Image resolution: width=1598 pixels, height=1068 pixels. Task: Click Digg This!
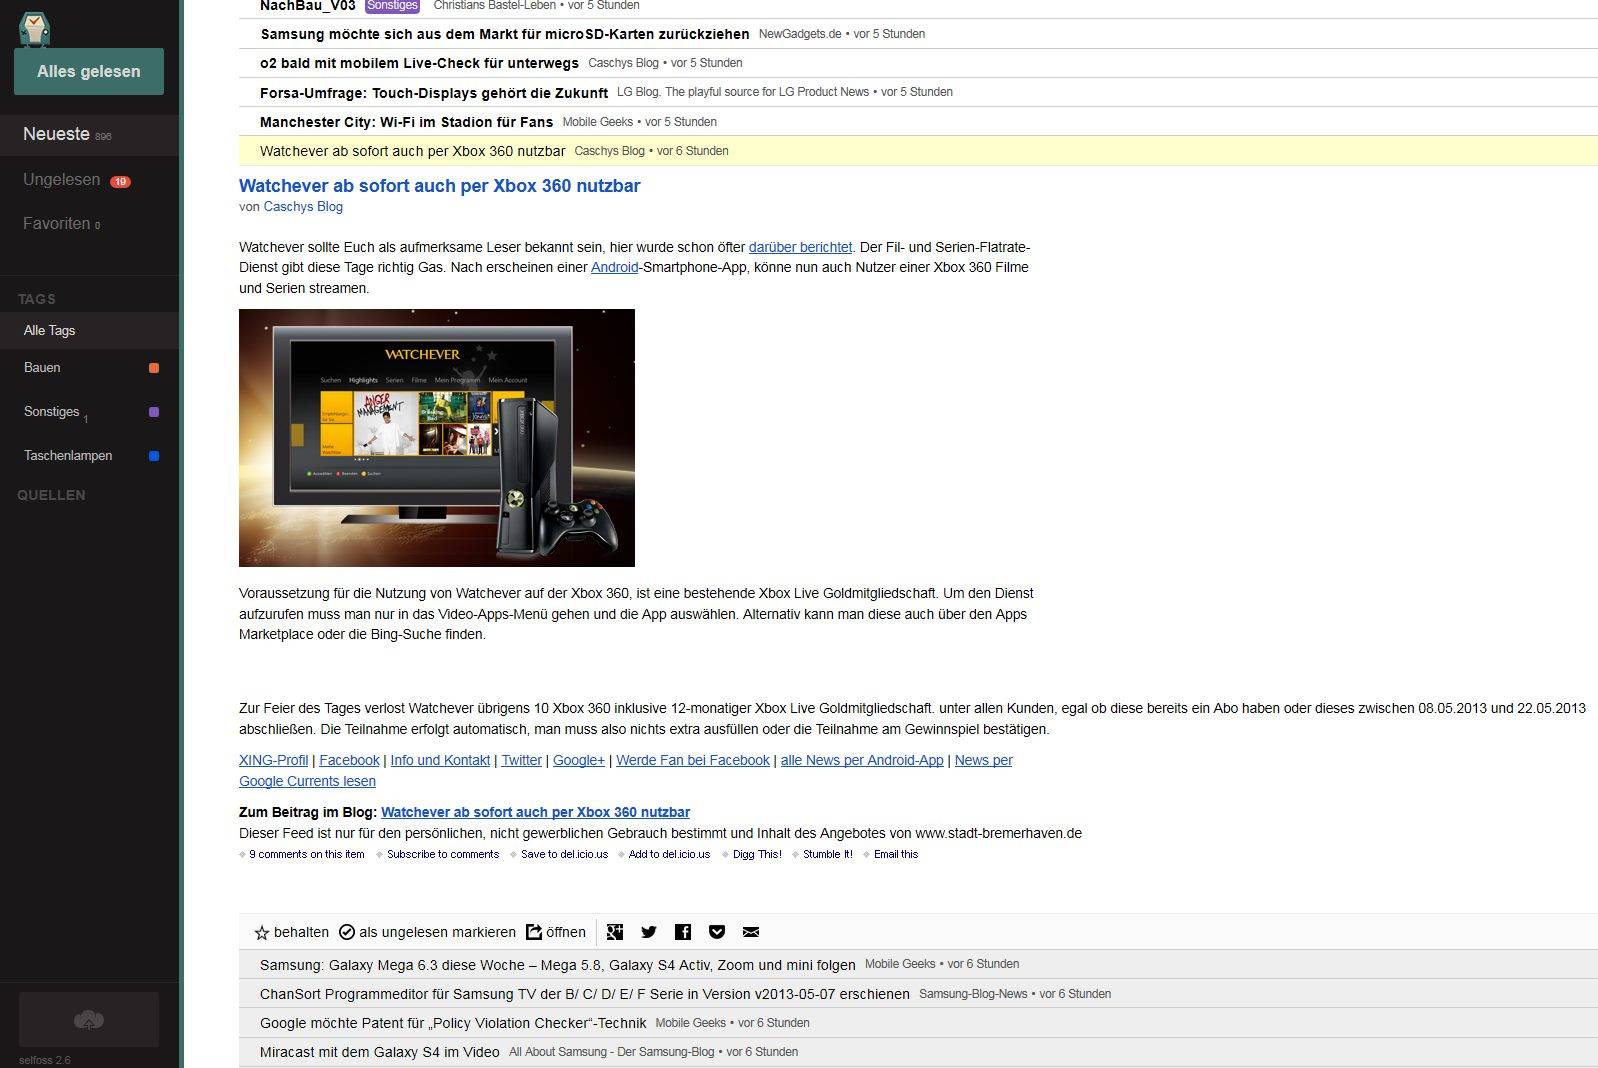pos(757,854)
